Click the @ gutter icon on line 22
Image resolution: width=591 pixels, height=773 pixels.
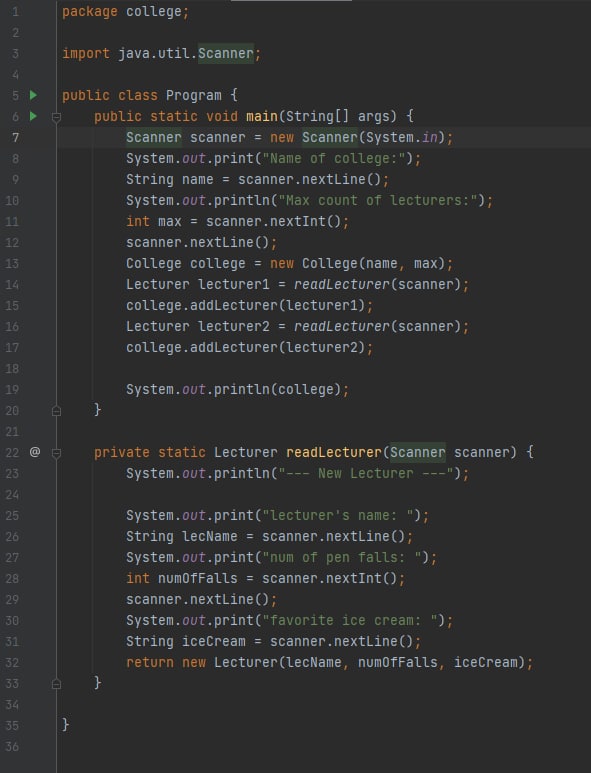35,452
